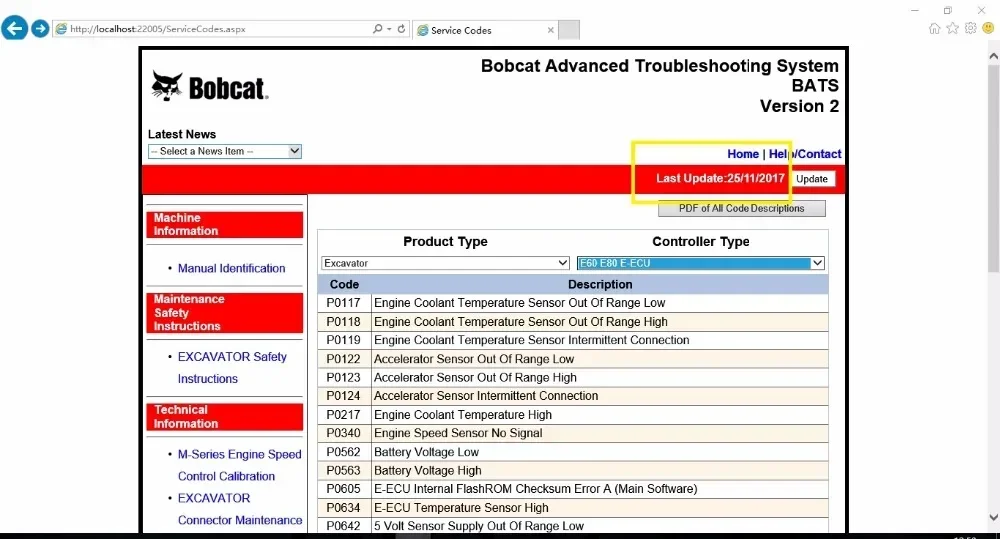Screen dimensions: 1000x539
Task: Go to the Home link
Action: coord(743,154)
